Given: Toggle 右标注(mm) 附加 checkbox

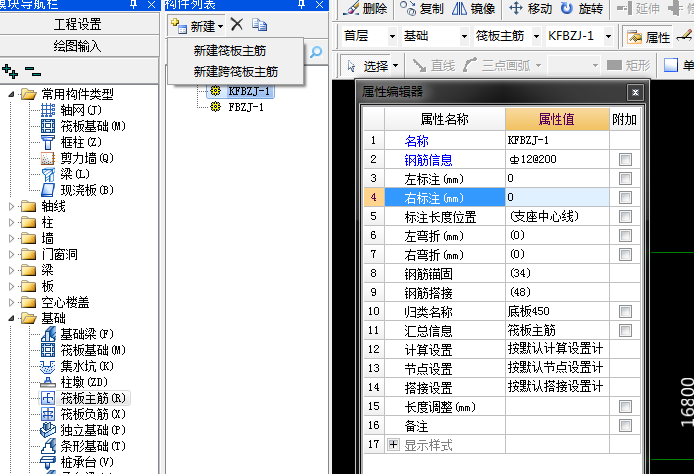Looking at the screenshot, I should (x=625, y=197).
